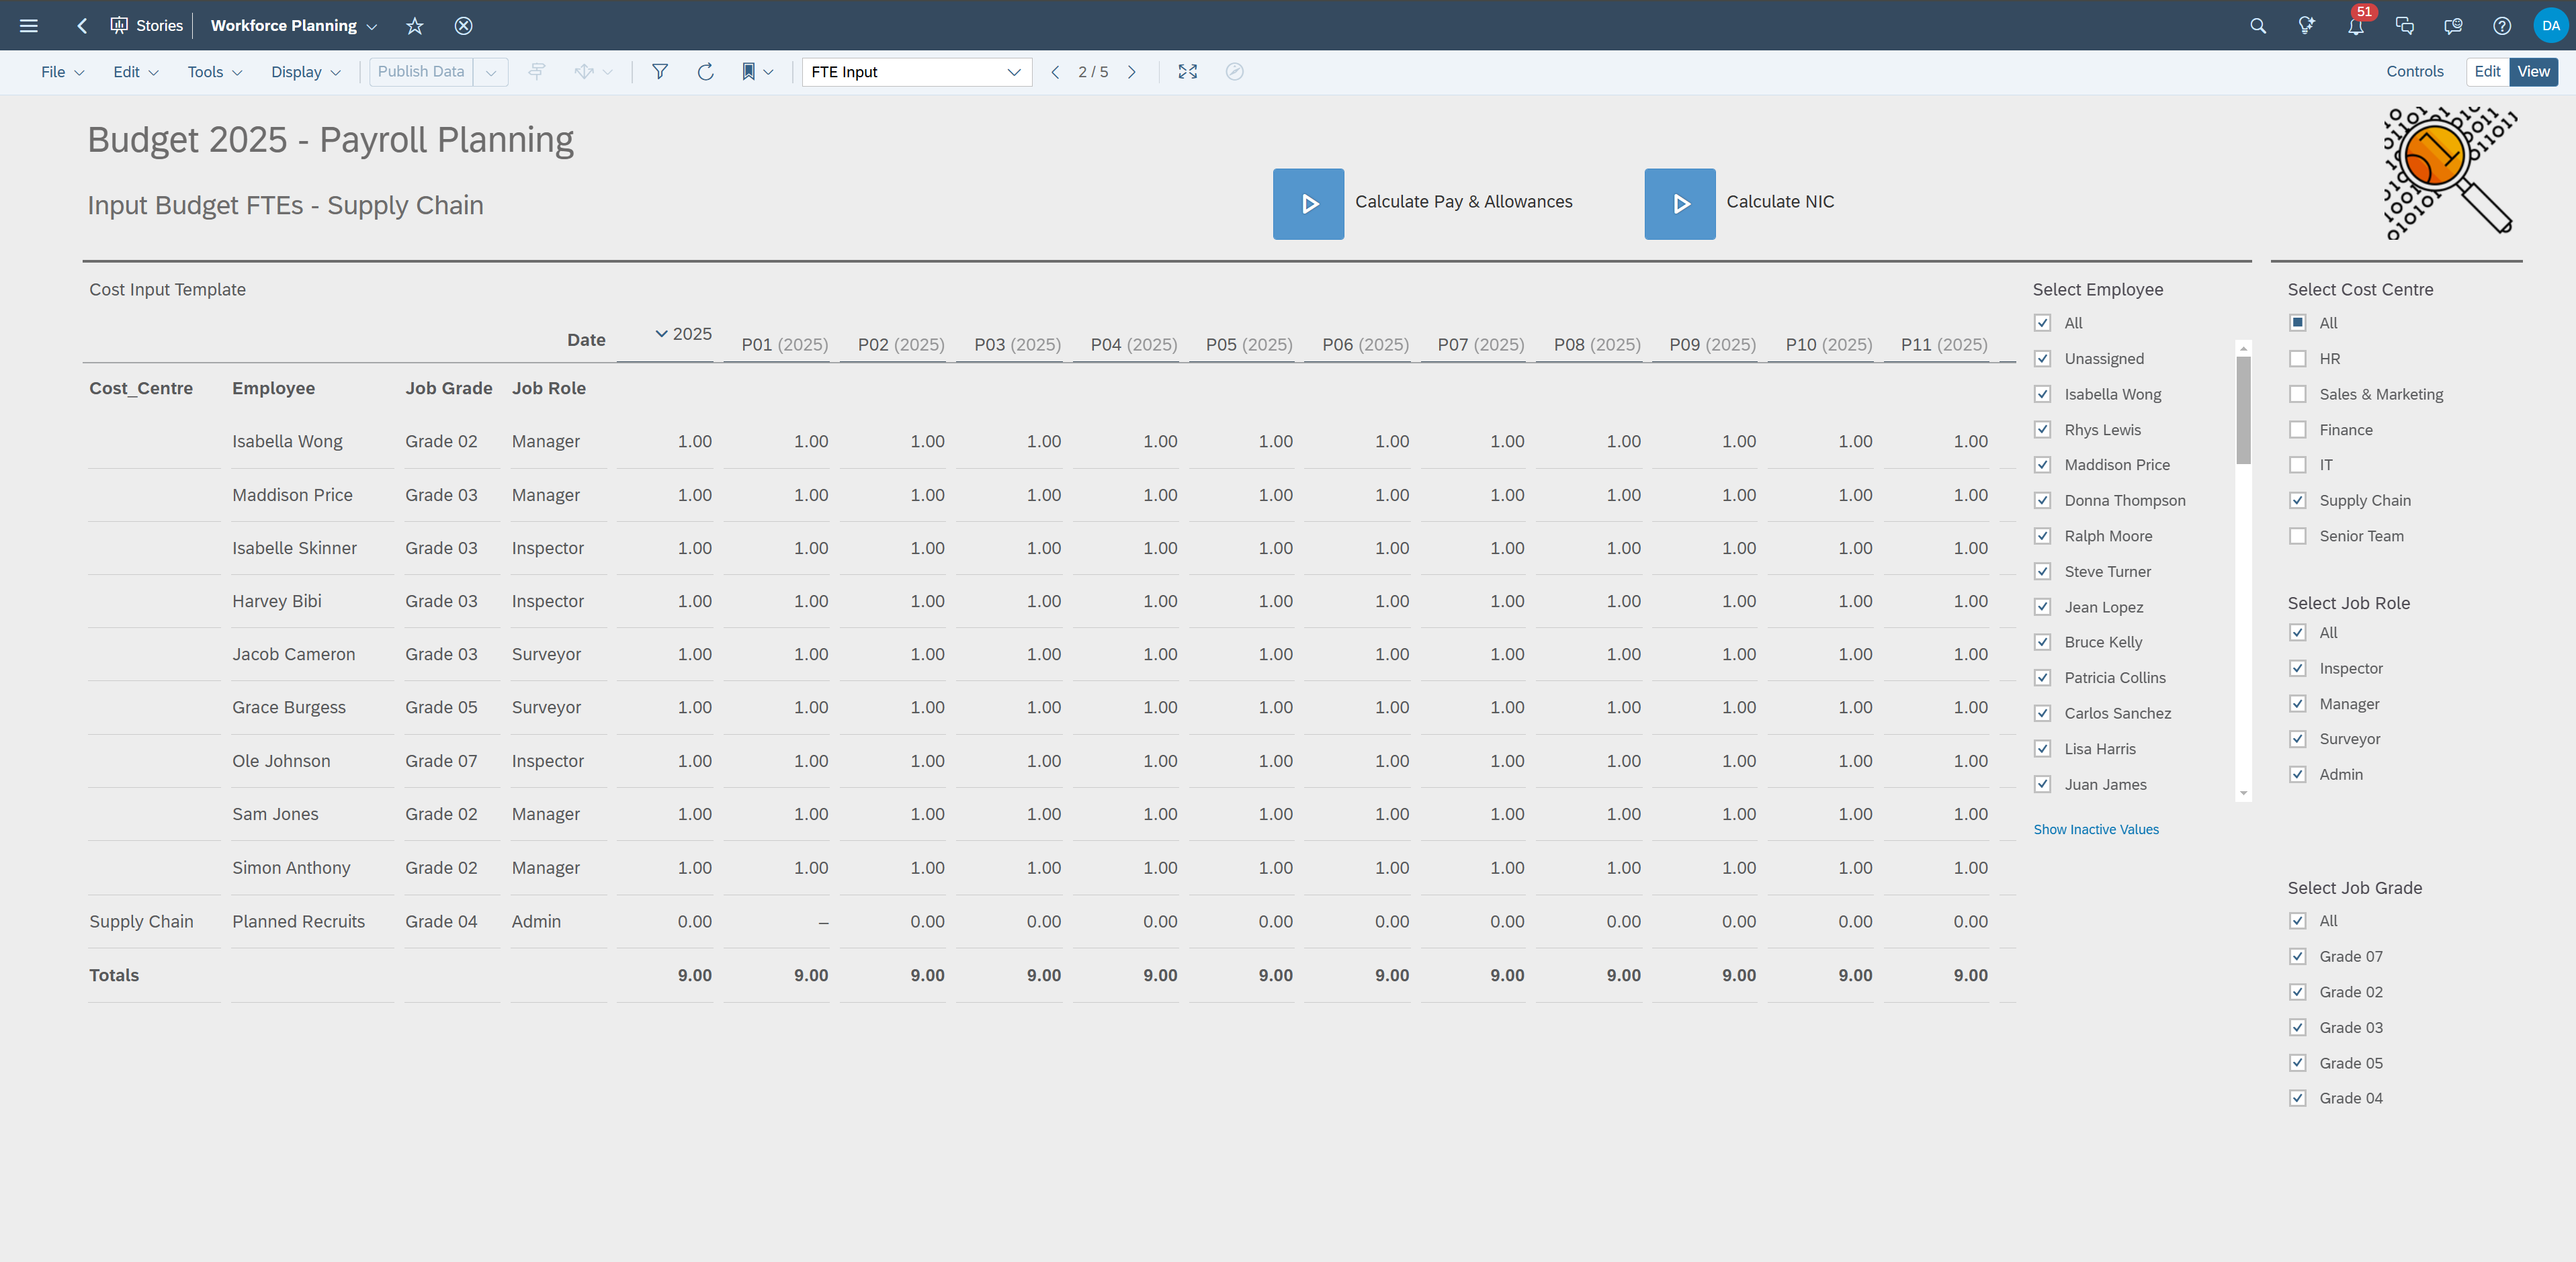
Task: Check the HR cost centre checkbox
Action: (x=2298, y=359)
